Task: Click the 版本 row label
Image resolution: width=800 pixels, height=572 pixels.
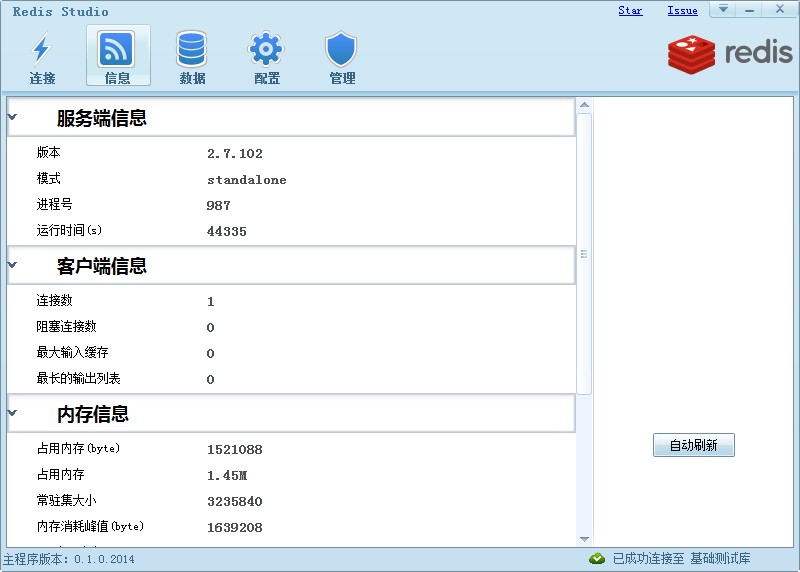Action: (x=48, y=152)
